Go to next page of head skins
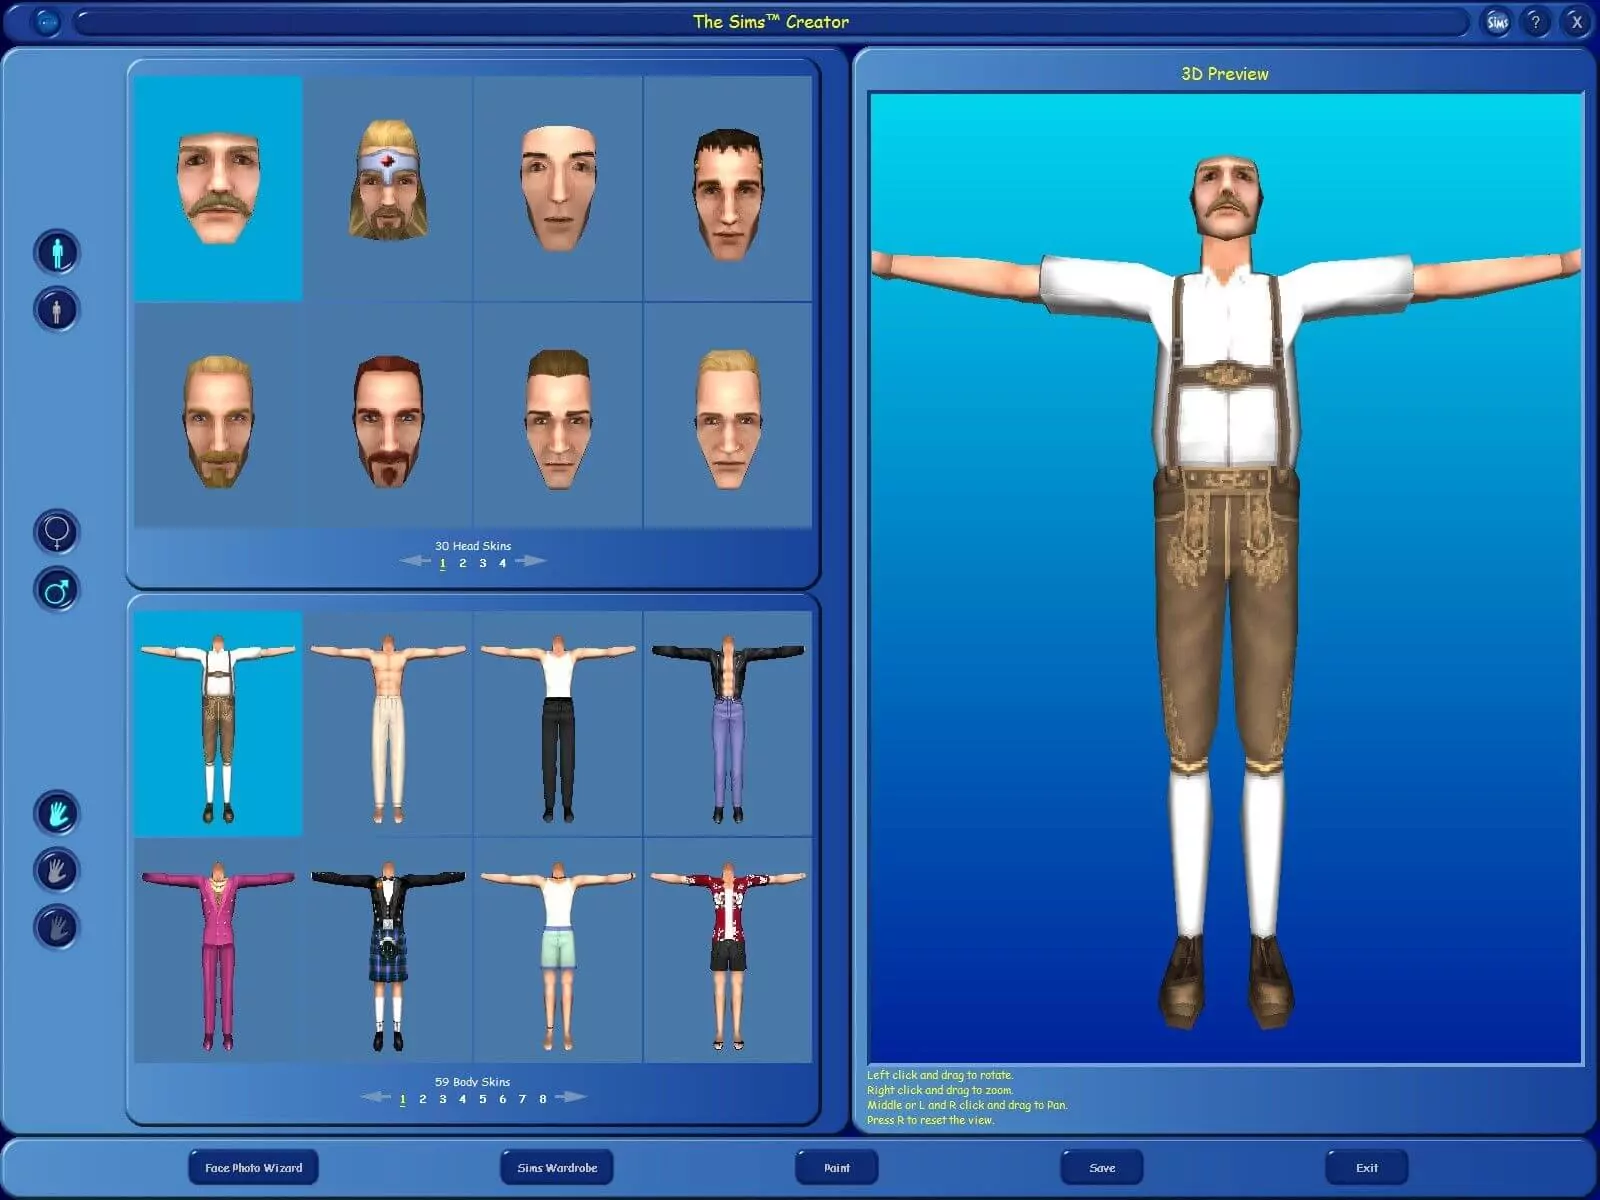Viewport: 1600px width, 1200px height. (531, 561)
